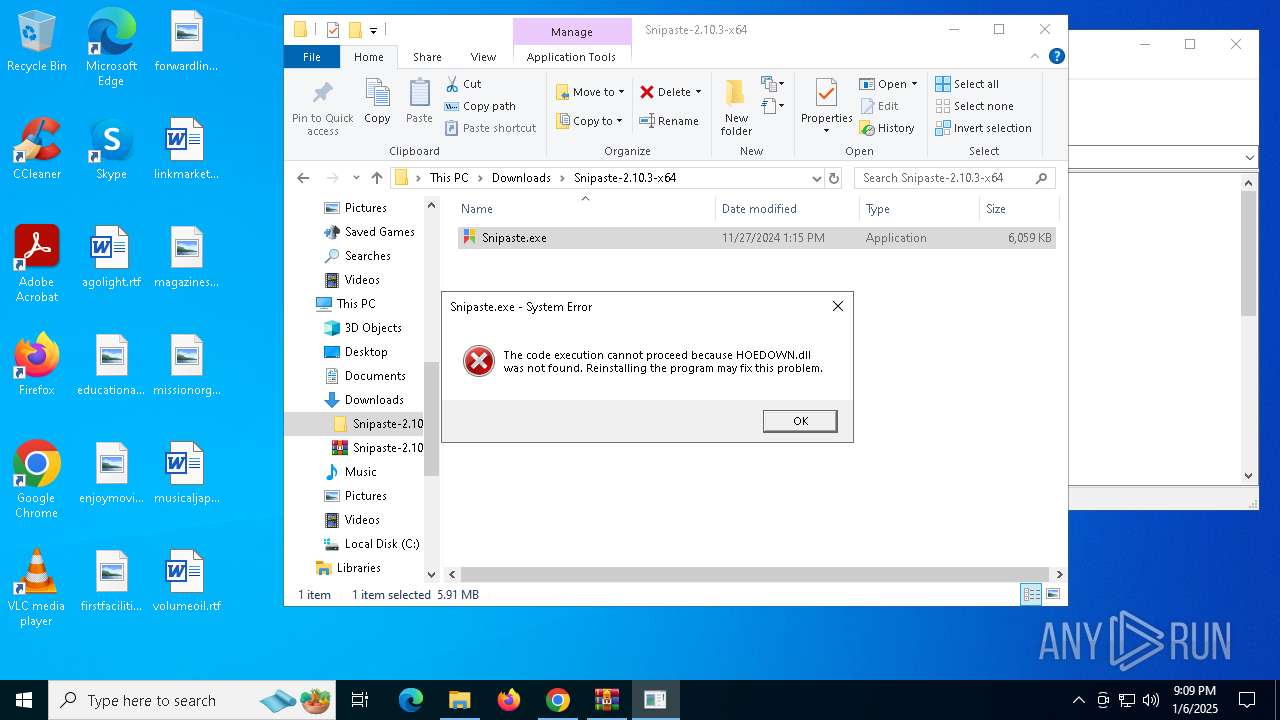The height and width of the screenshot is (720, 1280).
Task: Open the File menu tab
Action: pos(312,57)
